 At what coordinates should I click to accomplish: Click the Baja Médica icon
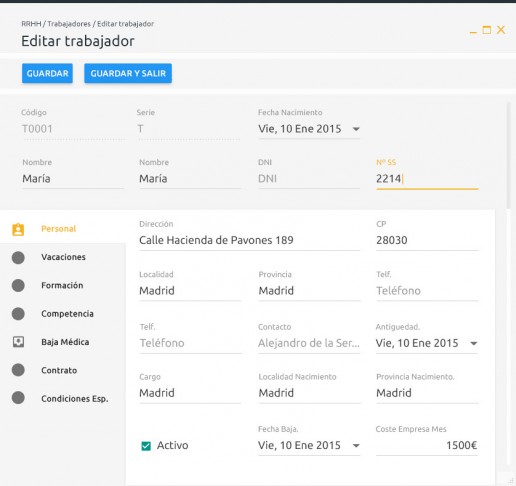click(x=18, y=342)
